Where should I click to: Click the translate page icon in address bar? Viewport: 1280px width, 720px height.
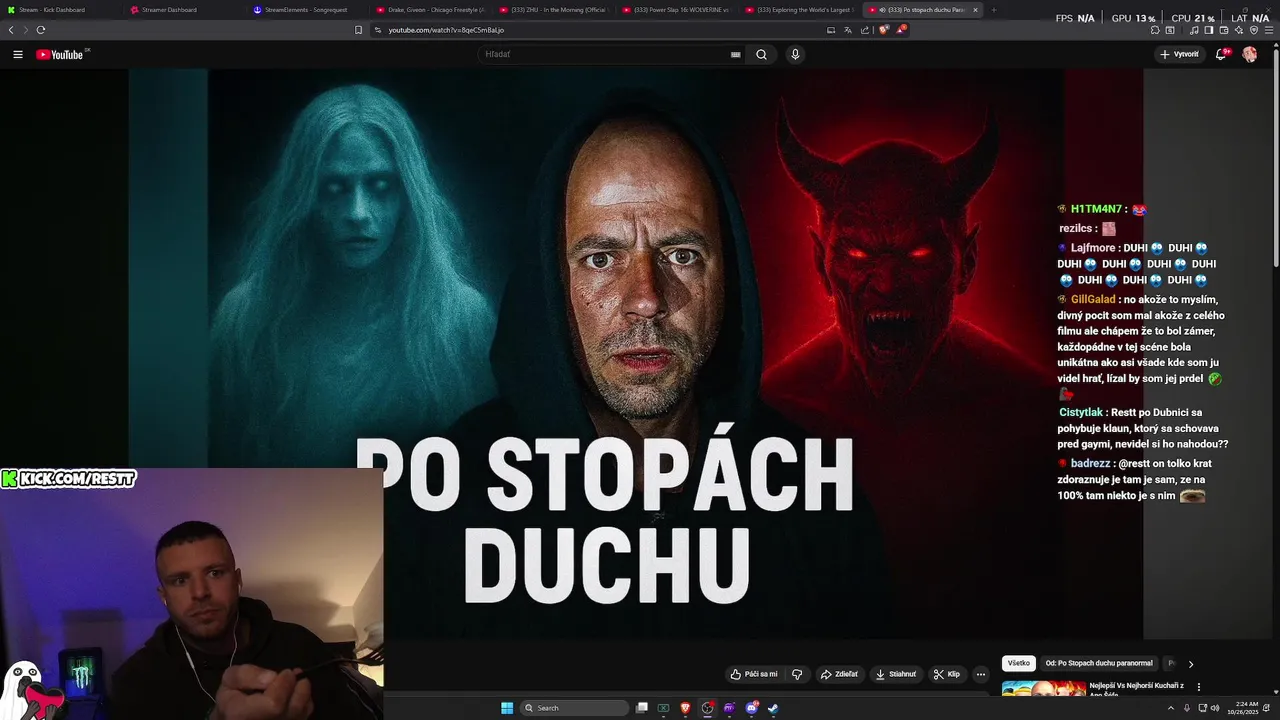(x=848, y=30)
